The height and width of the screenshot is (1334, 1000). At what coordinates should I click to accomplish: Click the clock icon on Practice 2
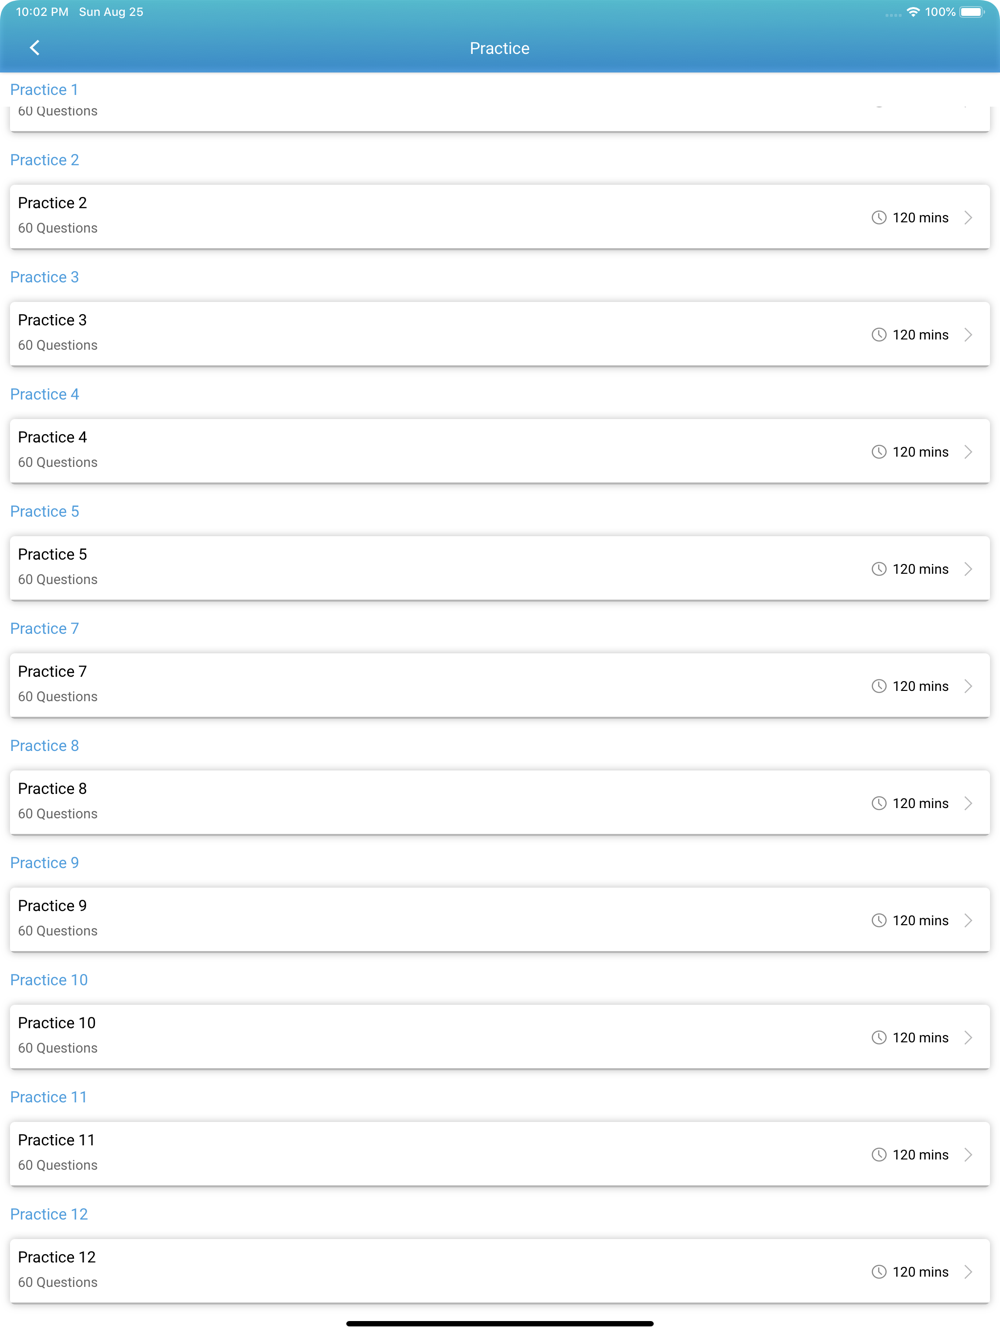tap(879, 218)
